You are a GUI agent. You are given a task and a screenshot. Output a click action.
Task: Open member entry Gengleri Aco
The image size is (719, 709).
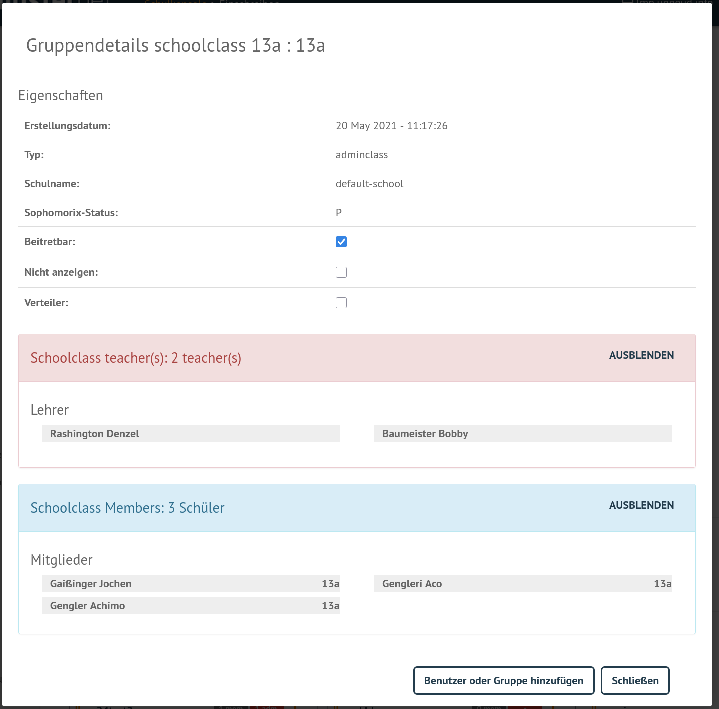point(412,584)
